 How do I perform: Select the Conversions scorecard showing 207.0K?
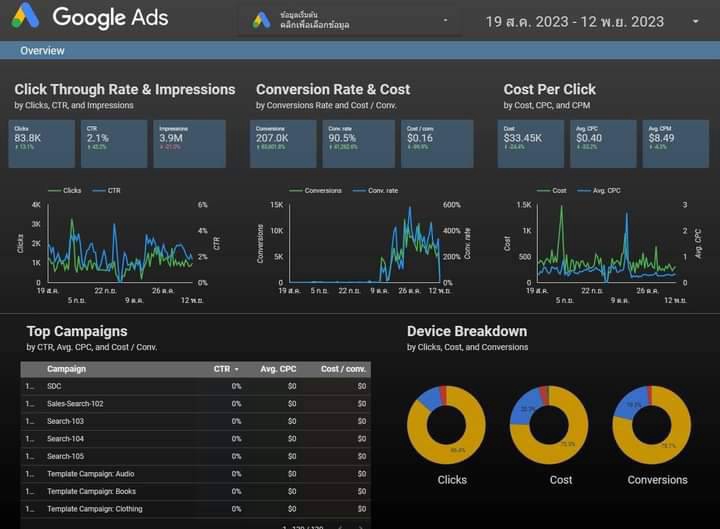click(283, 144)
